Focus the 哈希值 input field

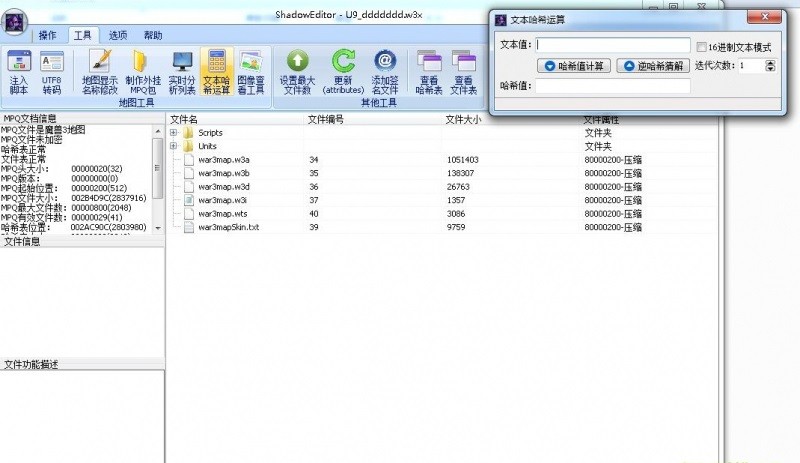click(613, 86)
